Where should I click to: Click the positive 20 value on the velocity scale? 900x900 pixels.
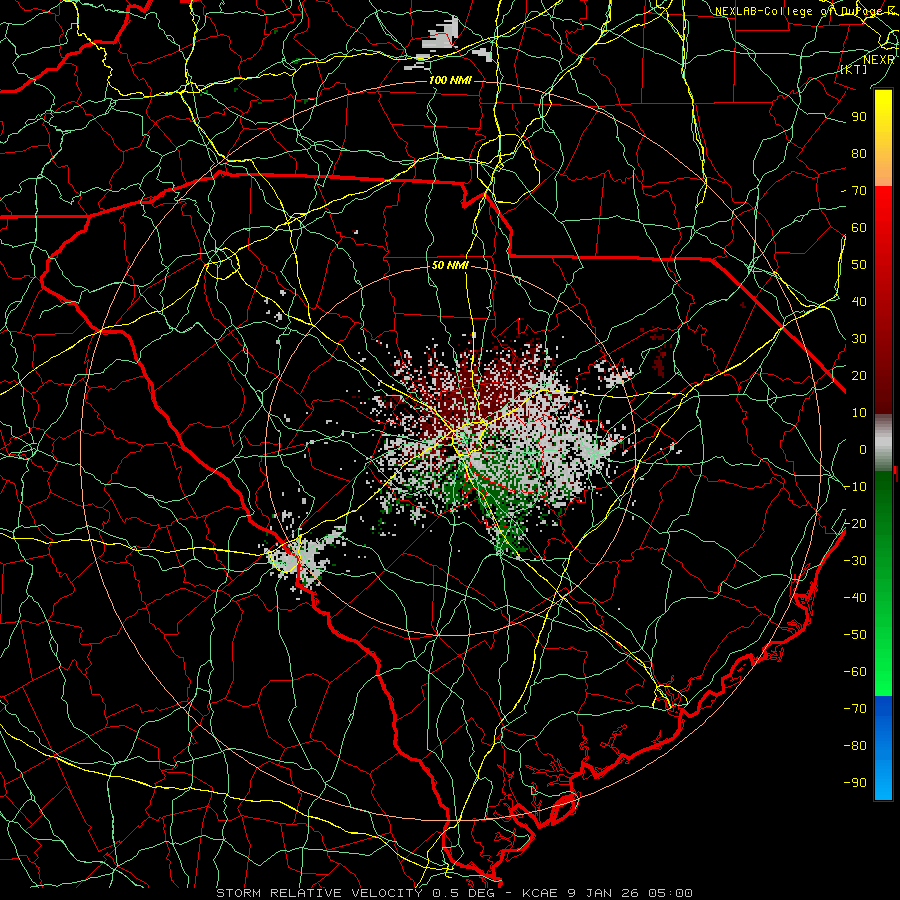click(x=859, y=375)
